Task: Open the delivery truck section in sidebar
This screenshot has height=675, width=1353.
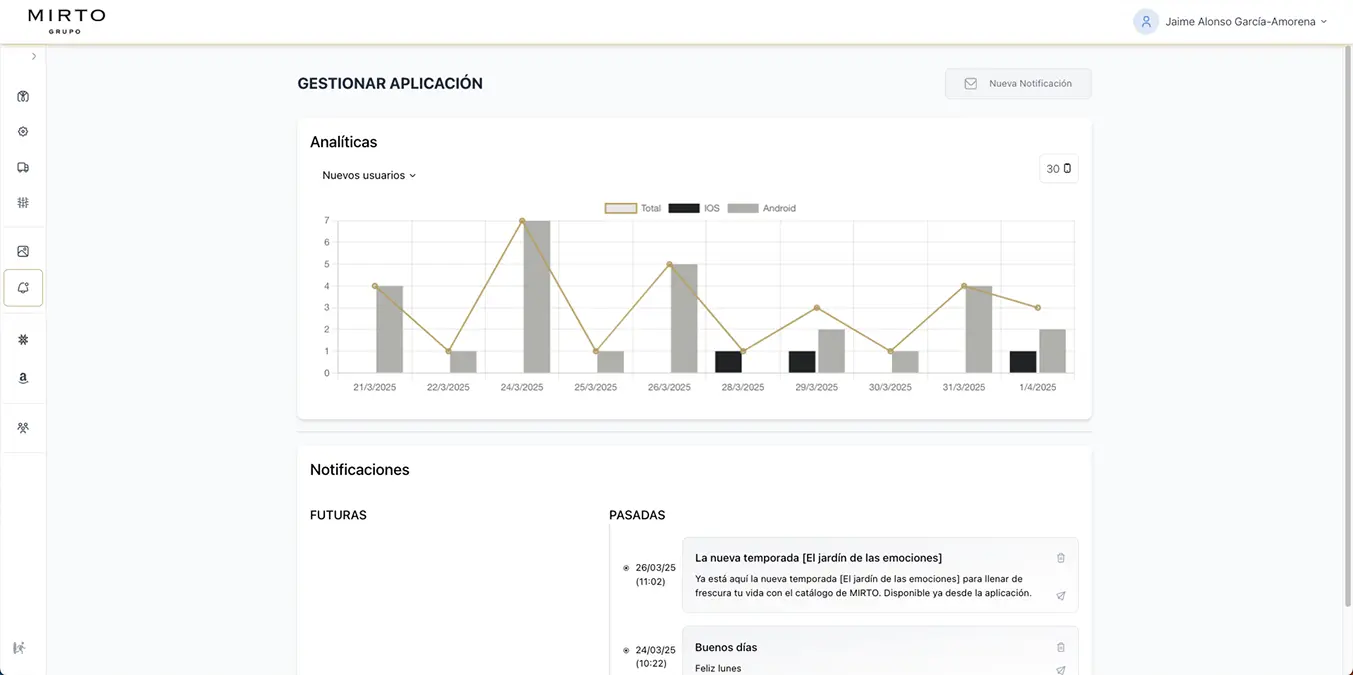Action: coord(23,167)
